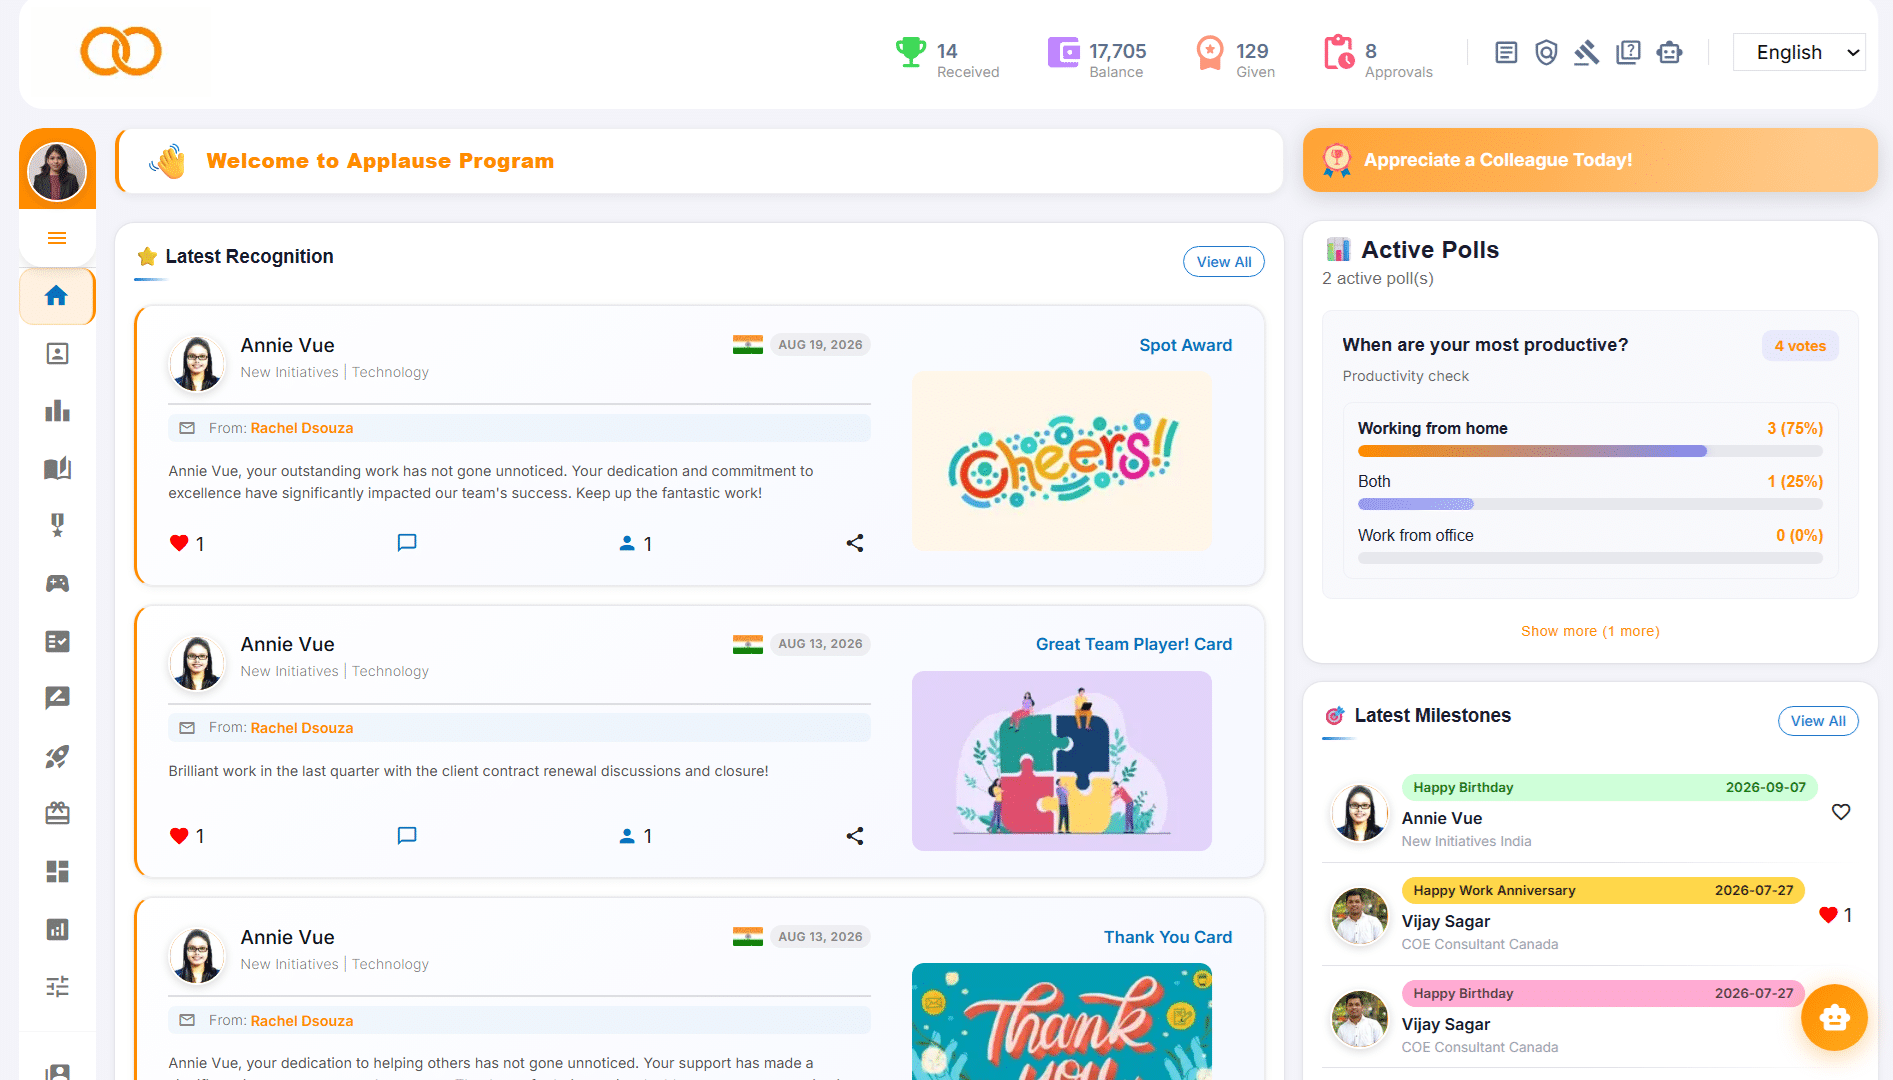Open the news document header icon
Screen dimensions: 1893x1080
click(1506, 52)
